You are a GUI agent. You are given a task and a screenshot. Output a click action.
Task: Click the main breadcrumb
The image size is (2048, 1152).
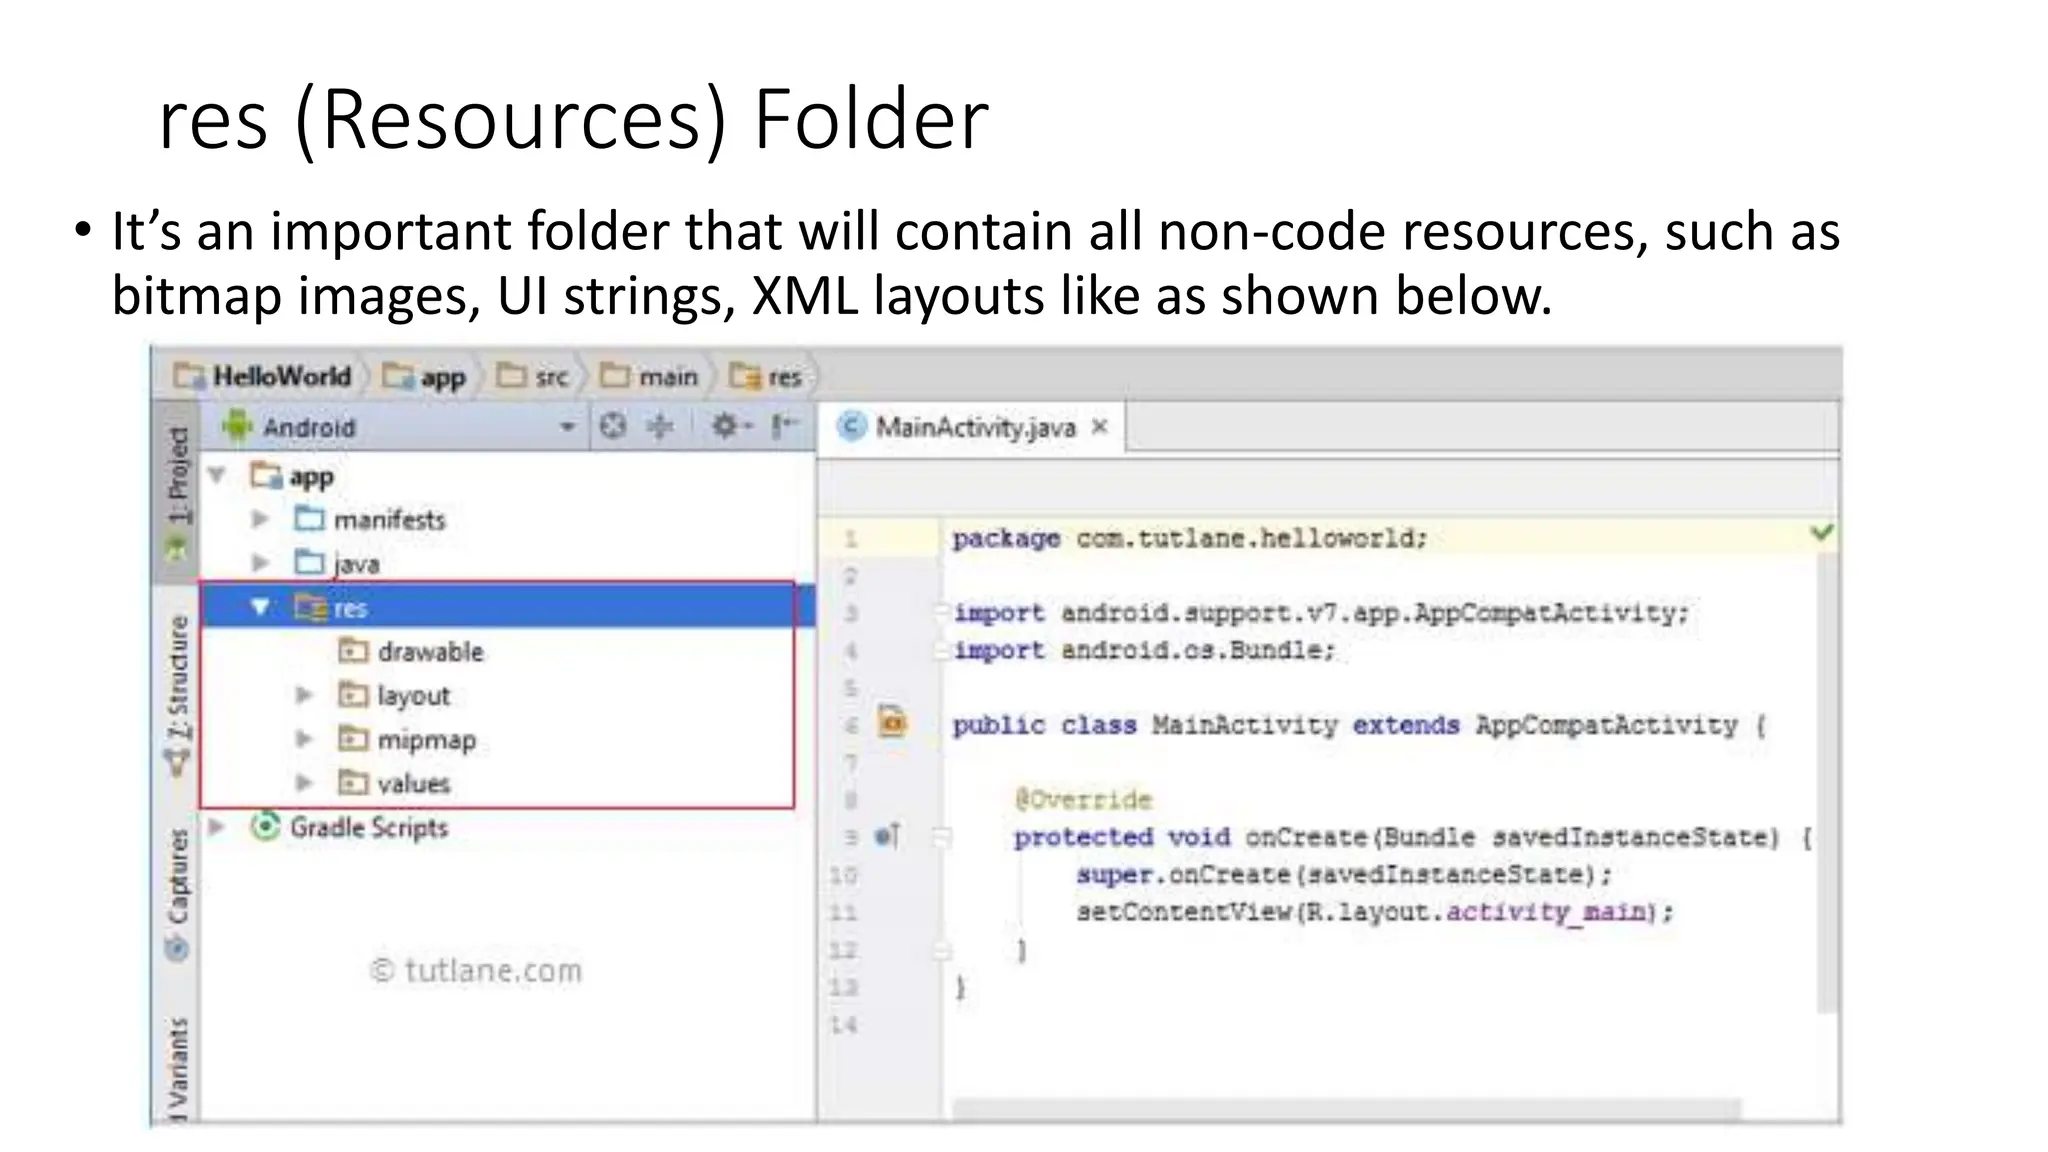pyautogui.click(x=648, y=377)
